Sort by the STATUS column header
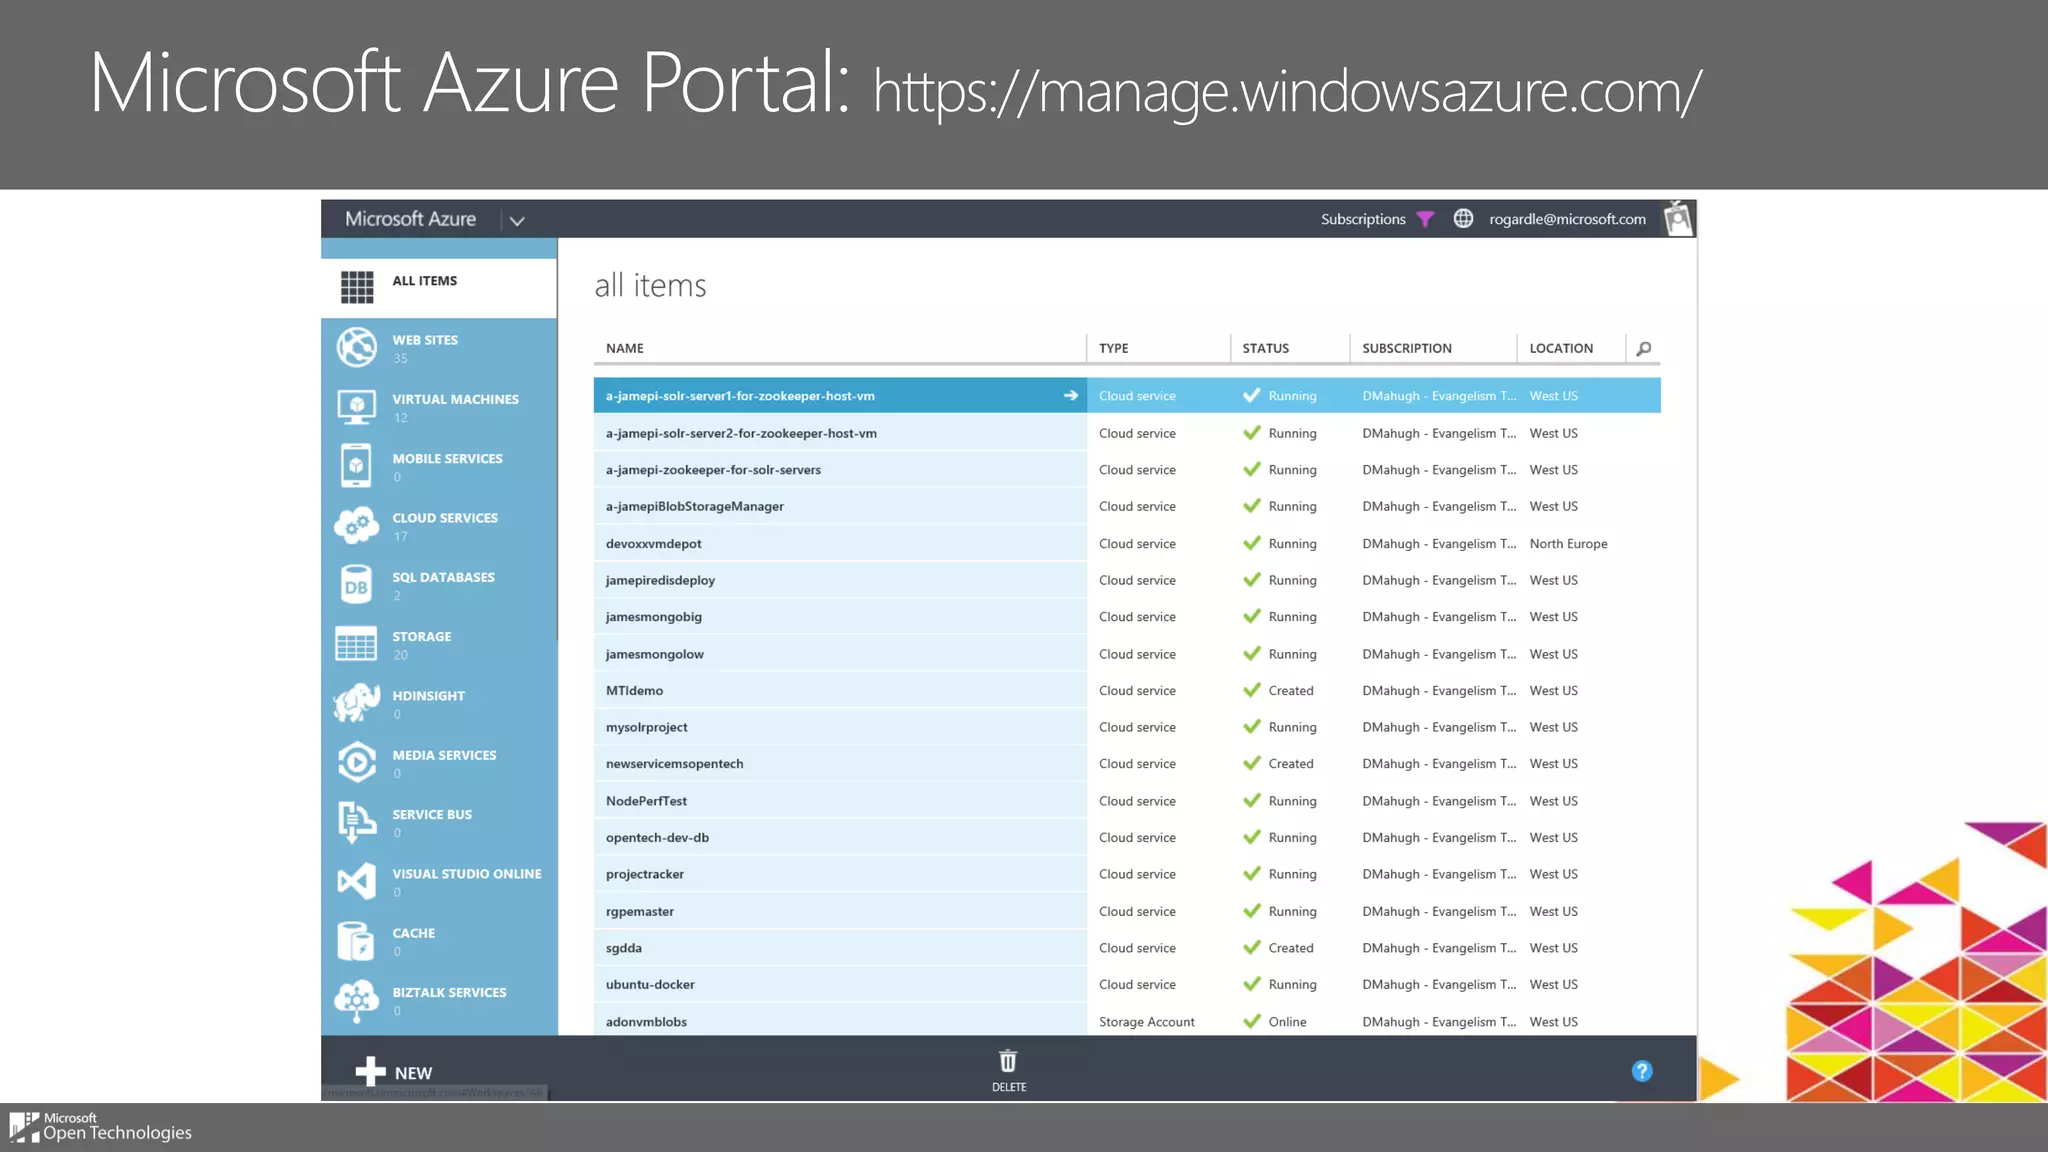This screenshot has height=1152, width=2048. click(1265, 348)
